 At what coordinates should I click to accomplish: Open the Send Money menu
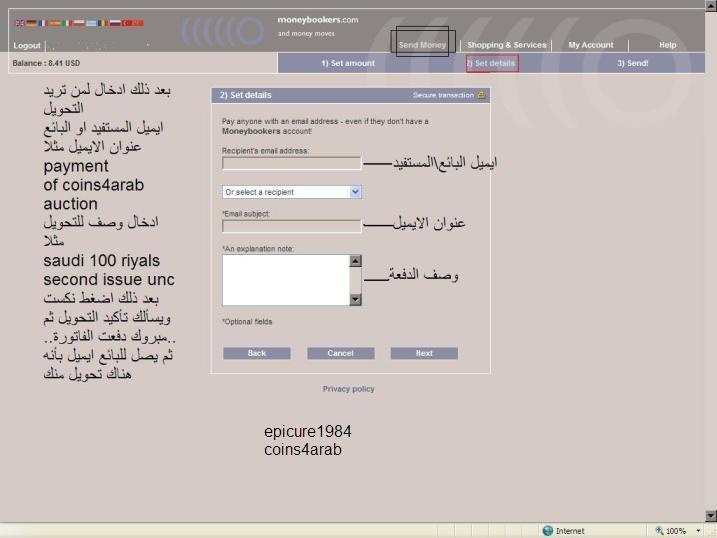422,45
